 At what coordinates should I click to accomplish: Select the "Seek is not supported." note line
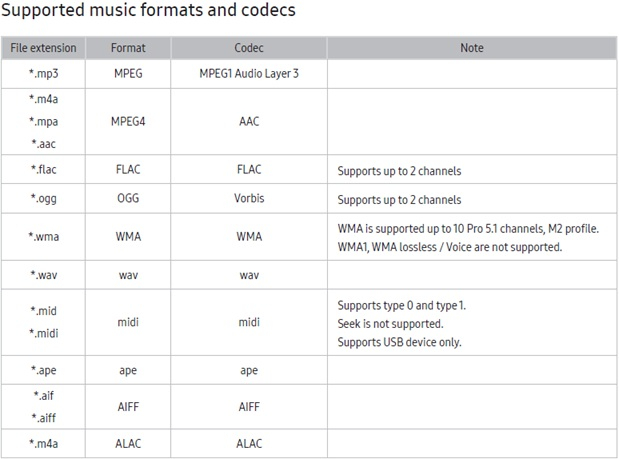click(x=391, y=323)
